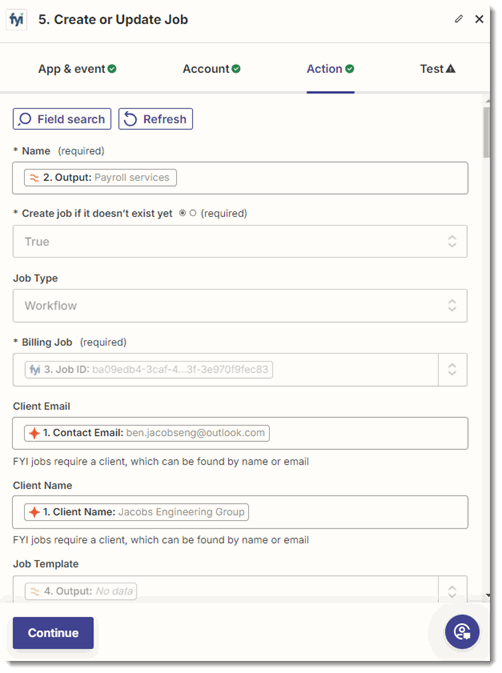Click the orange star icon in Client Name pill
This screenshot has width=502, height=673.
pyautogui.click(x=34, y=512)
